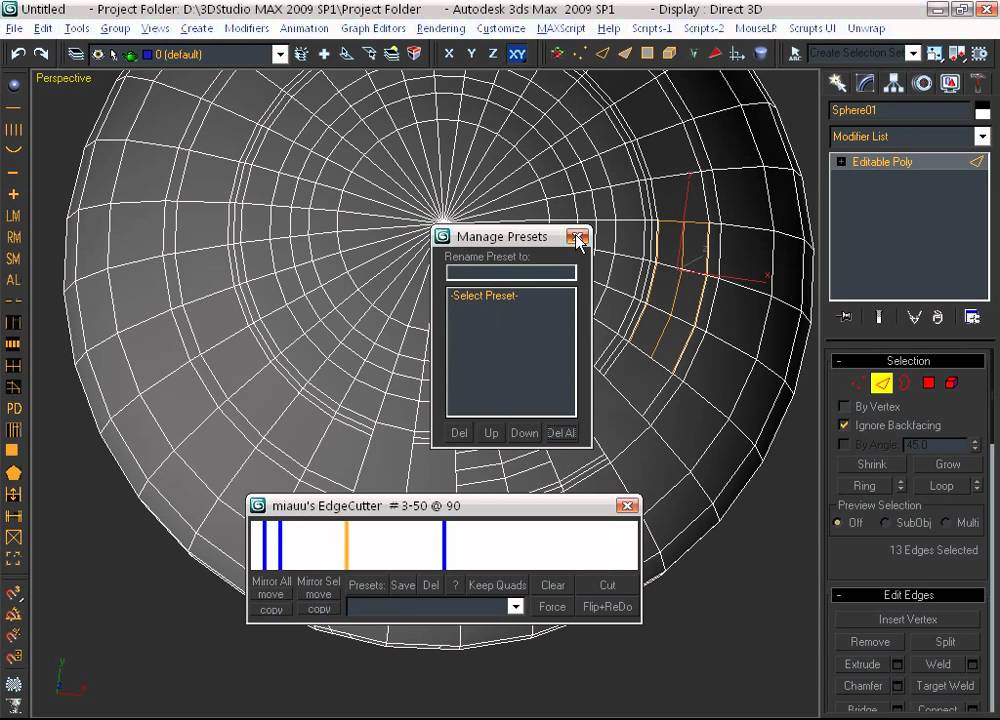Open the MAXScript menu

click(561, 29)
